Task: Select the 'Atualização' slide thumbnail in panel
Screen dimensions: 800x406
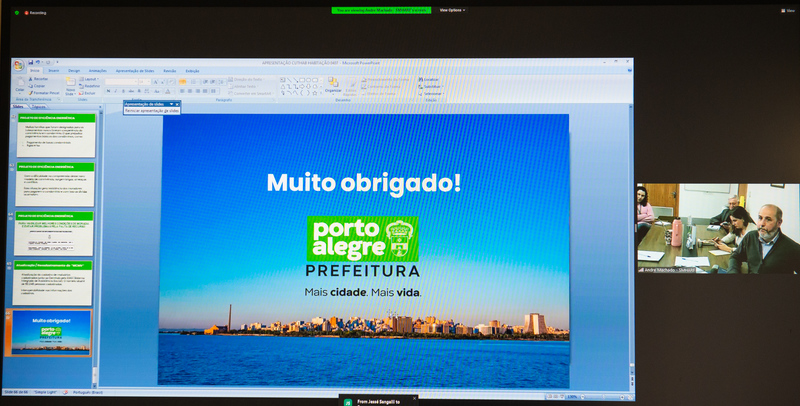Action: point(53,283)
